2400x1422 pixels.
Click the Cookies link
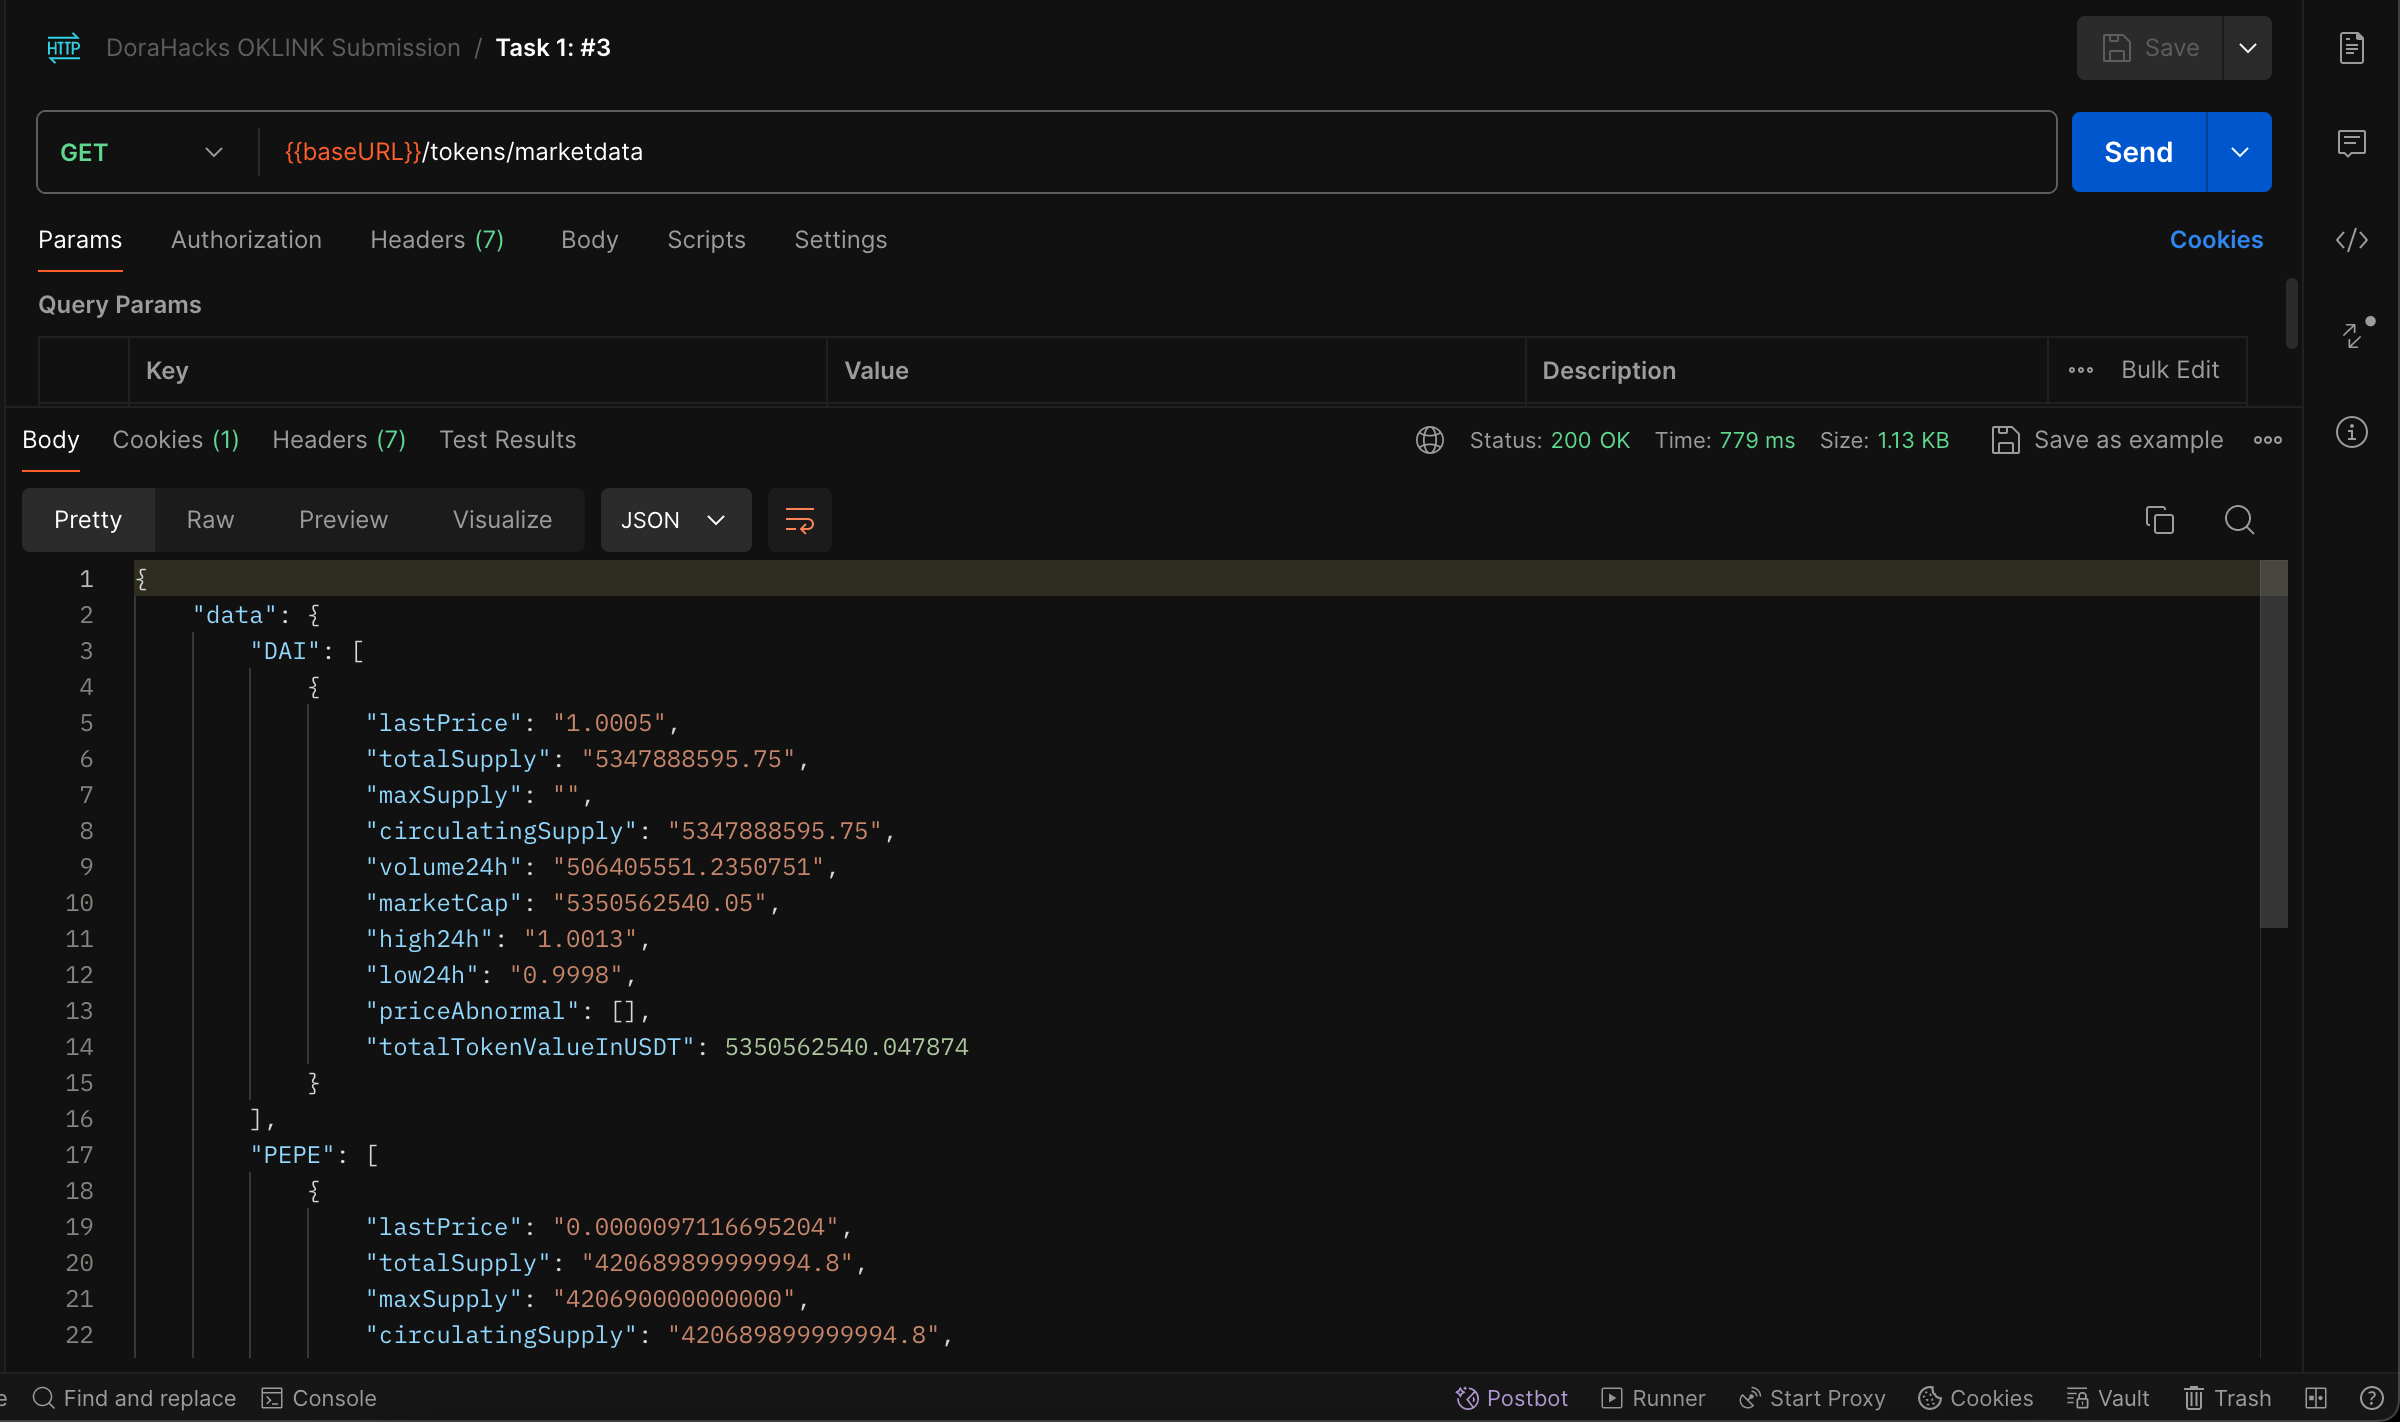[2216, 240]
